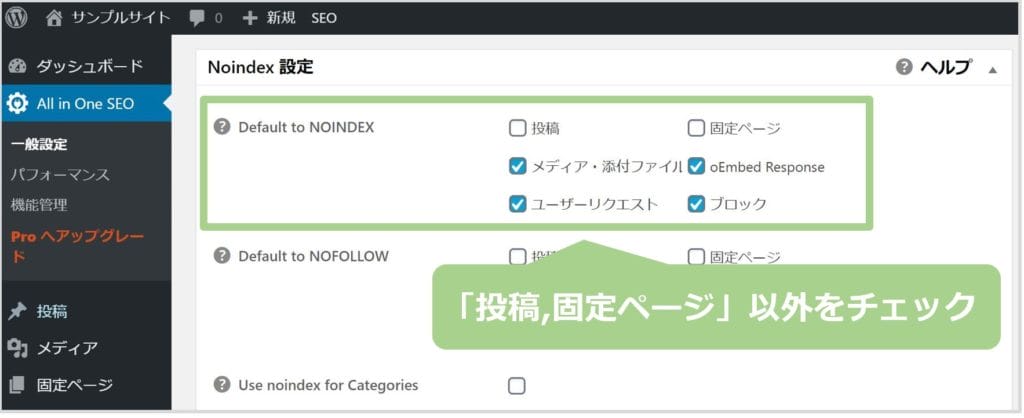Open 機能管理 in the sidebar
Image resolution: width=1024 pixels, height=418 pixels.
[39, 205]
